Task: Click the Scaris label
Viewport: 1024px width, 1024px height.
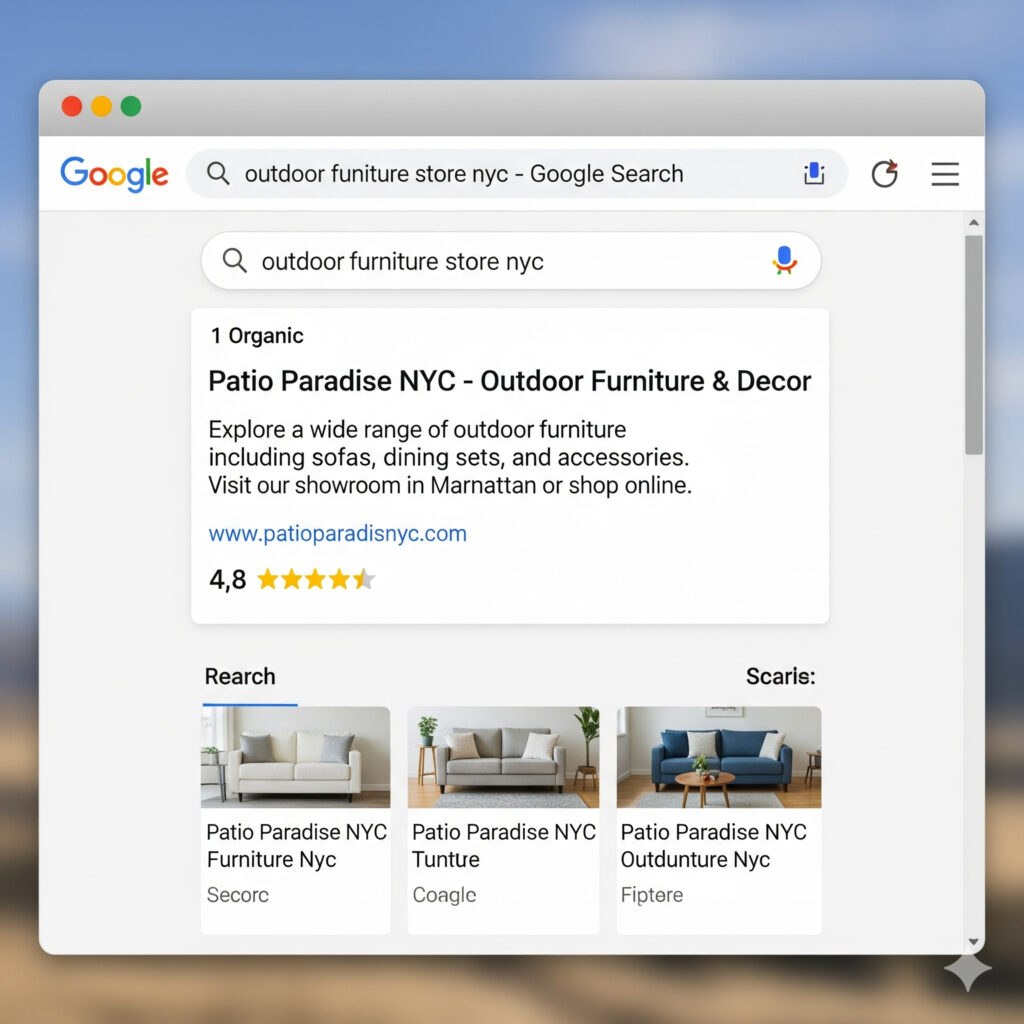Action: click(x=780, y=677)
